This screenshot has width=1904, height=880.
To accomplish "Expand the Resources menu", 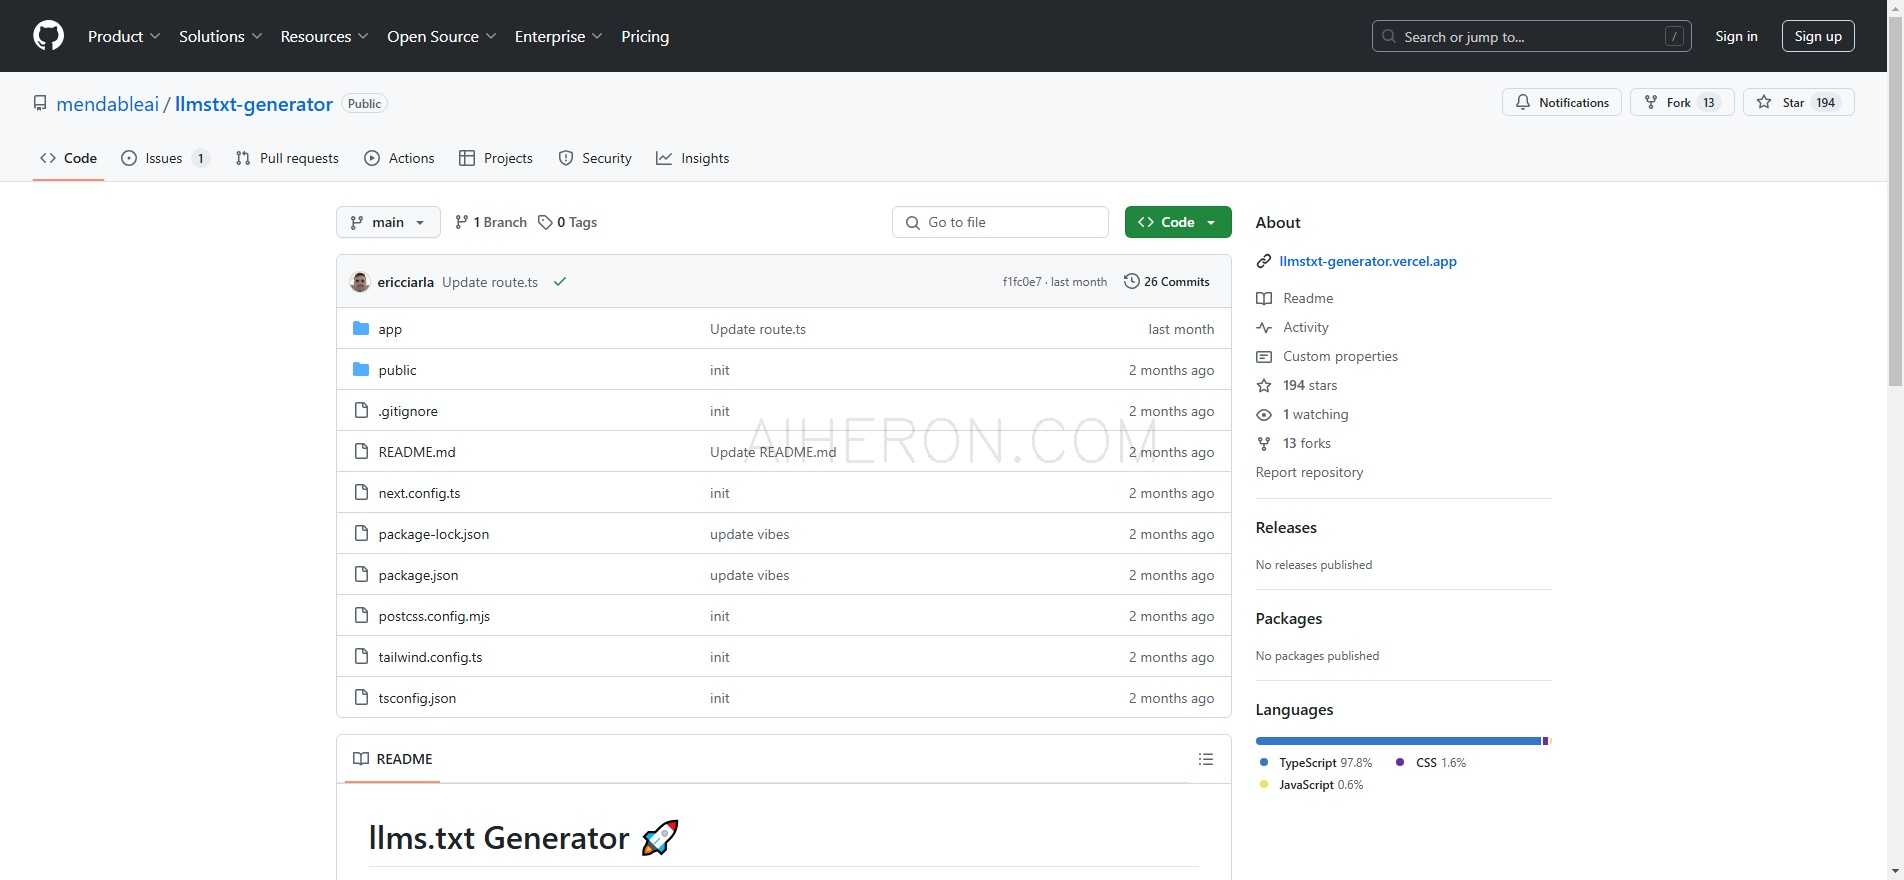I will point(324,36).
